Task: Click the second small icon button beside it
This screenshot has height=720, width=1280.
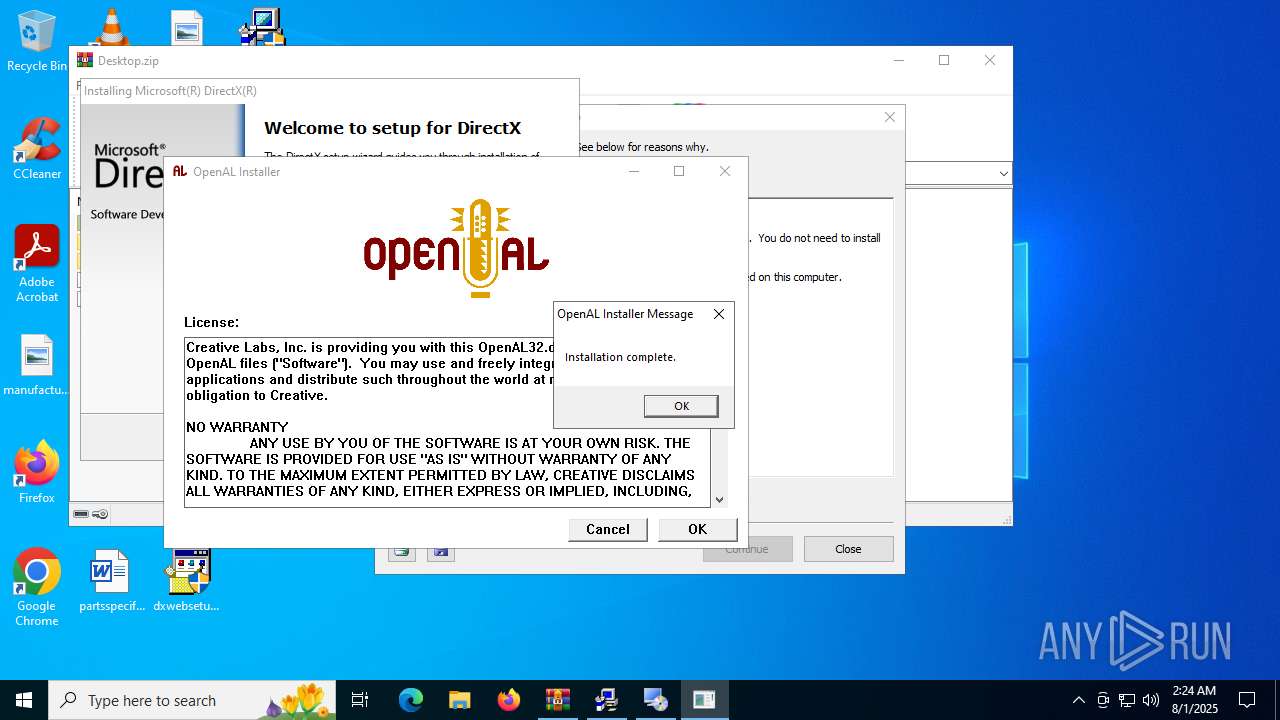Action: pyautogui.click(x=441, y=551)
